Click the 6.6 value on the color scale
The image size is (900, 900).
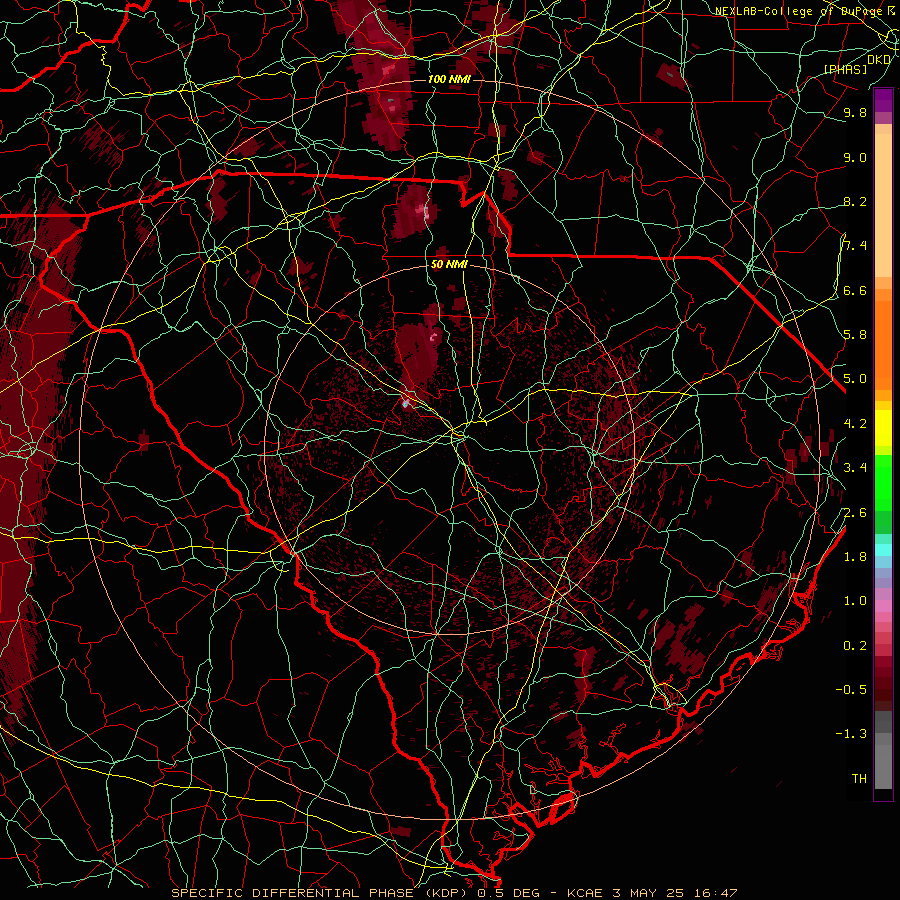[x=855, y=290]
